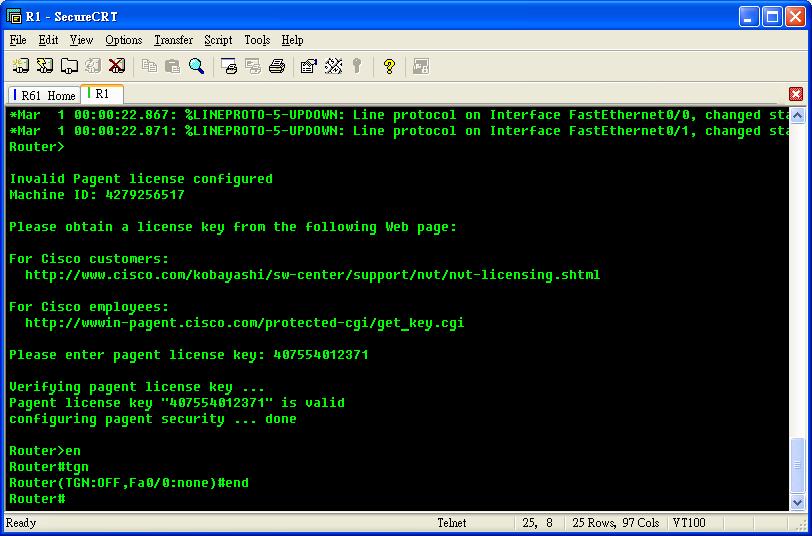Open the Transfer menu
The width and height of the screenshot is (812, 536).
(173, 40)
